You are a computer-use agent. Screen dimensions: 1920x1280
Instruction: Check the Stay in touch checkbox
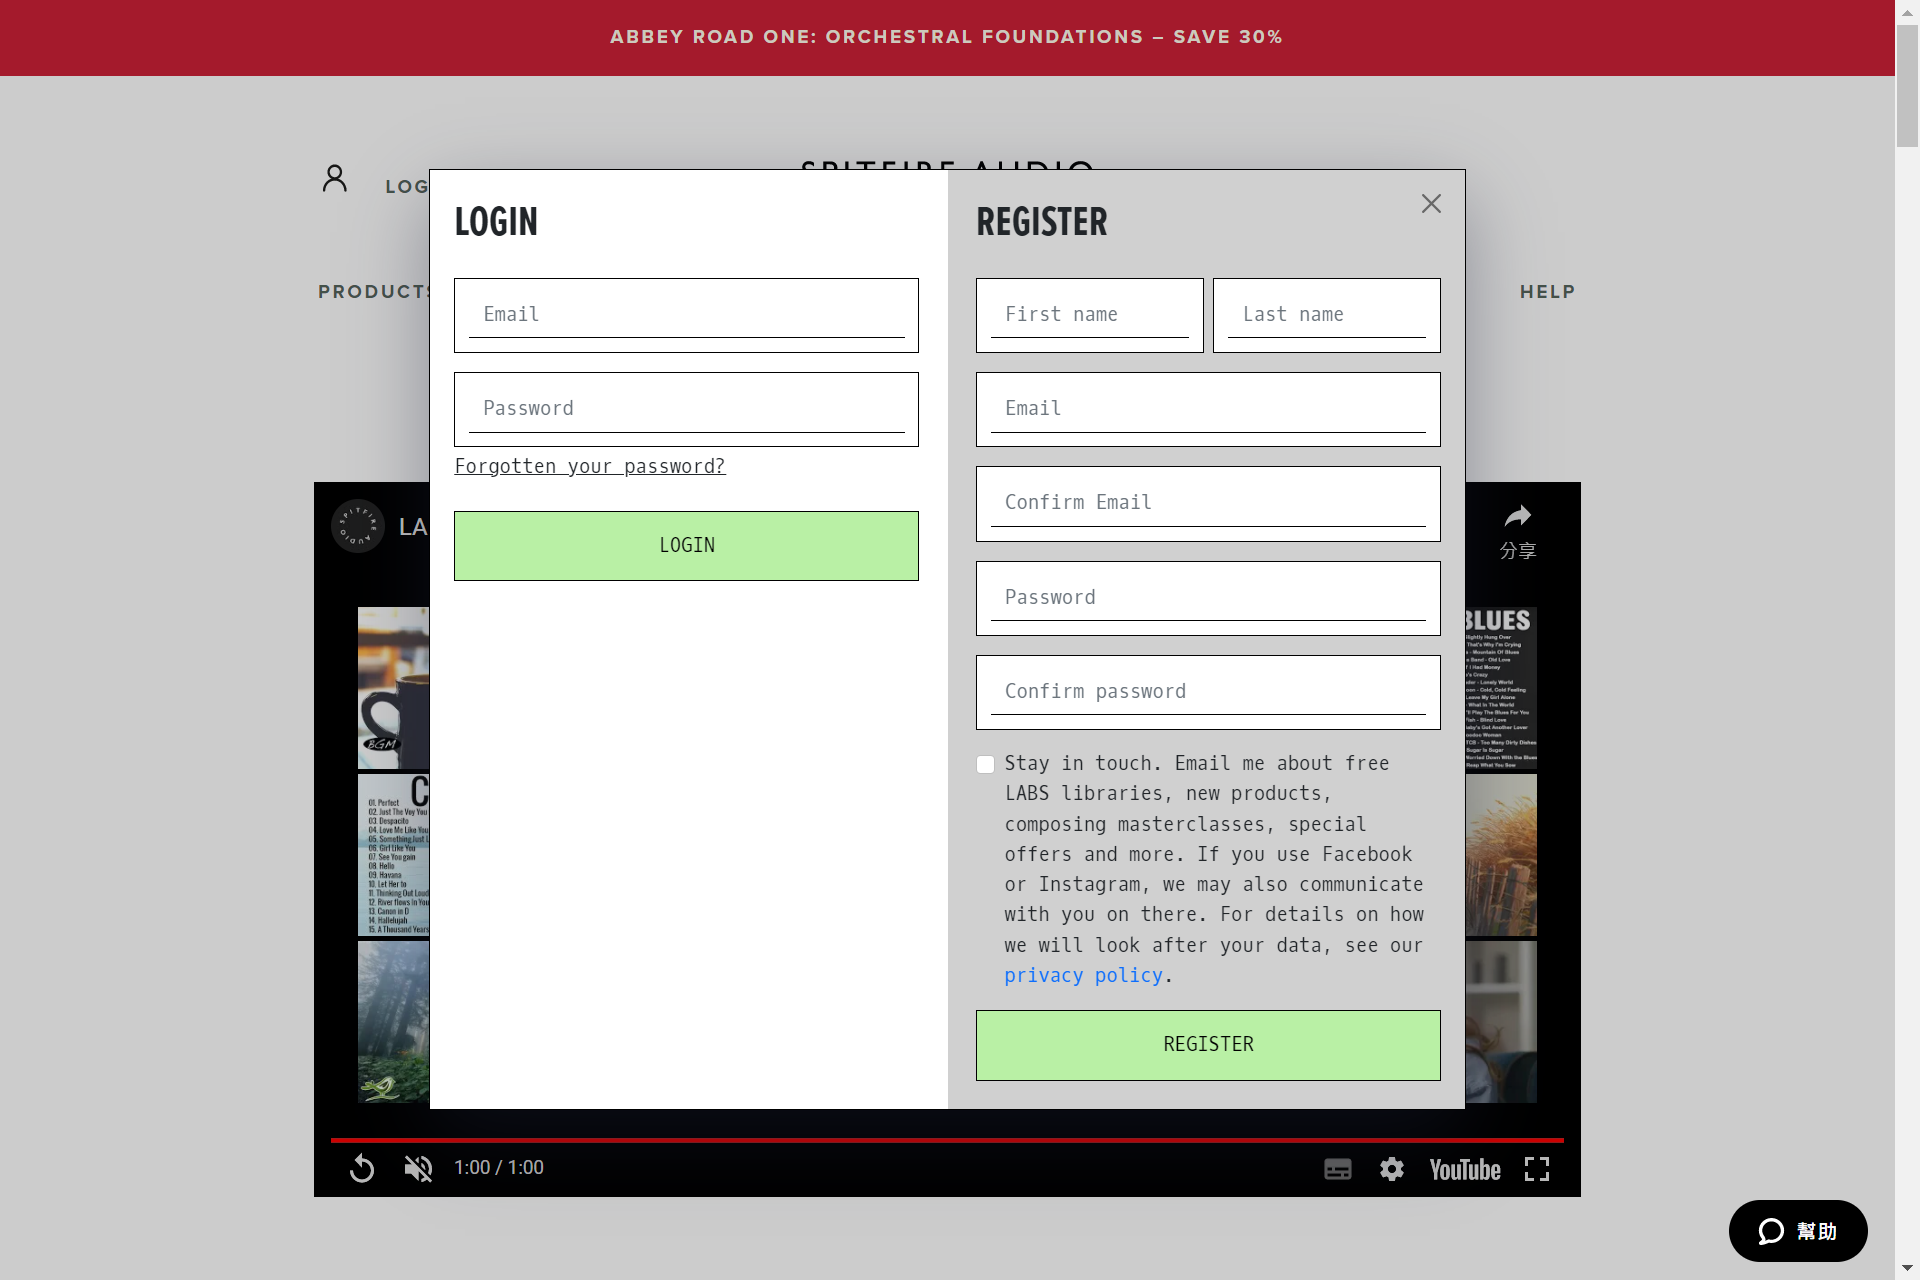point(986,765)
